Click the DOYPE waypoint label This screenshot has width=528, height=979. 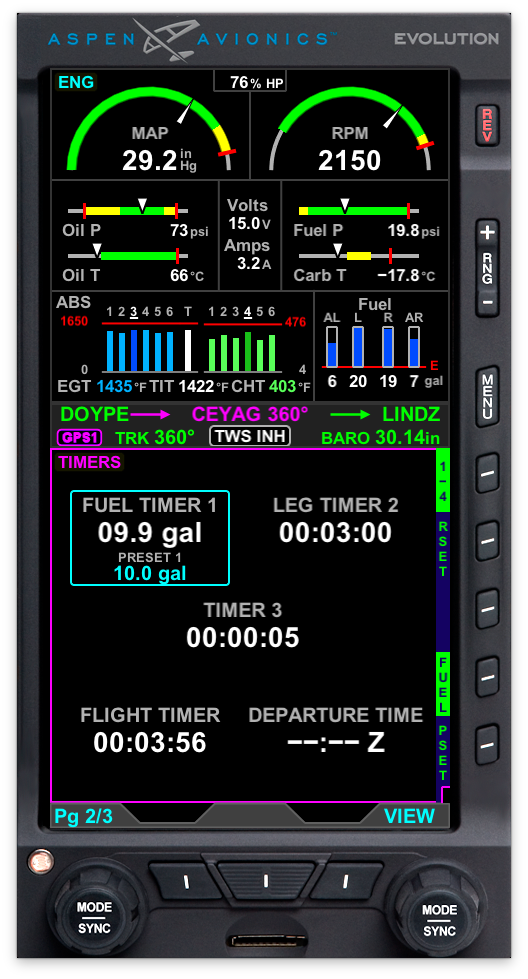94,414
